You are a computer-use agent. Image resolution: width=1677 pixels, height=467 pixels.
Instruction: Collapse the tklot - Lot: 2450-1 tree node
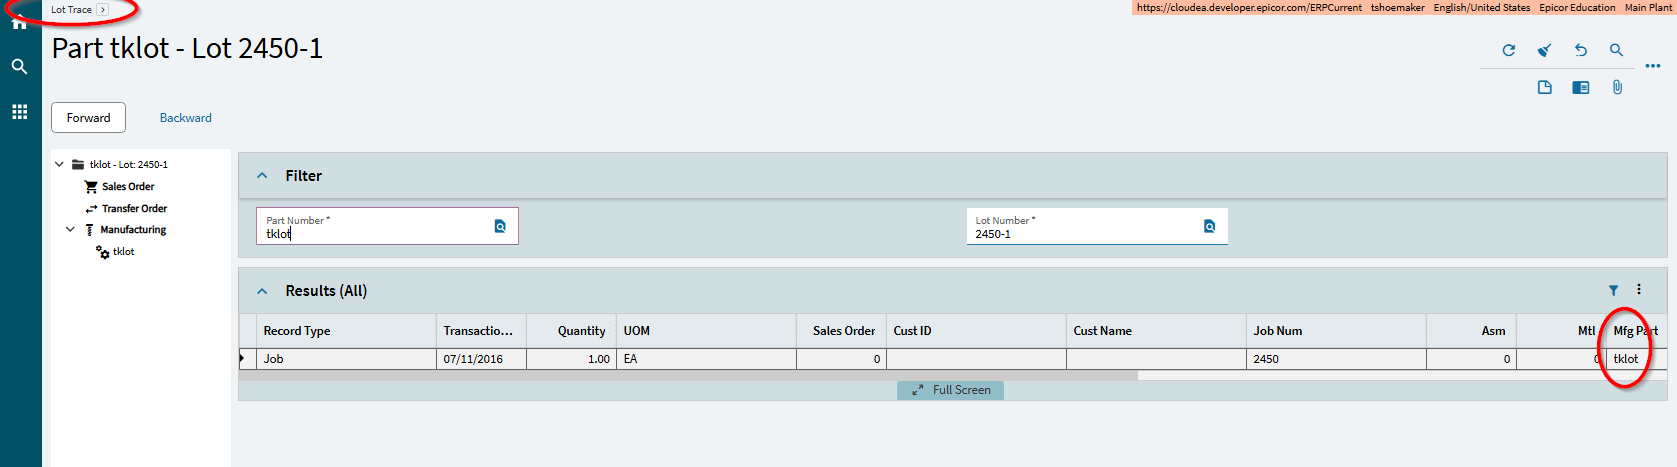pyautogui.click(x=59, y=164)
